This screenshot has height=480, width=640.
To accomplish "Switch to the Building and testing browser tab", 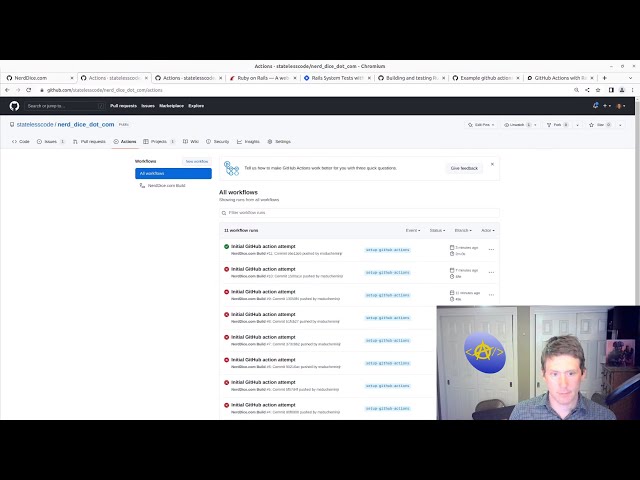I will click(x=411, y=78).
